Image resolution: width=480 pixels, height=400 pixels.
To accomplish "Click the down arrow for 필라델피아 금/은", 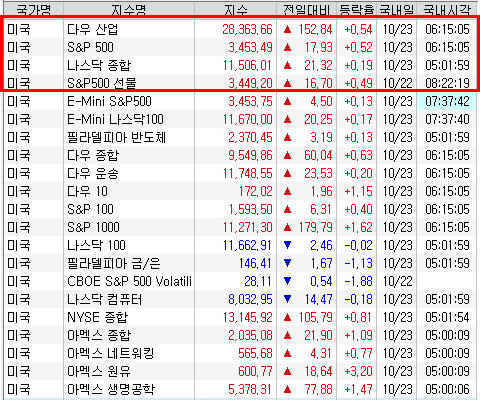I will point(287,263).
